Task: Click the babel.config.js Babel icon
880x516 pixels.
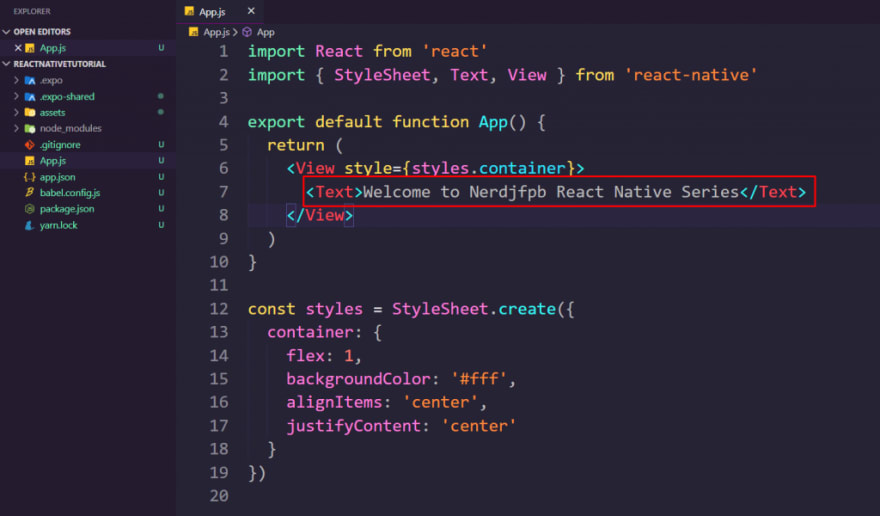Action: (30, 193)
